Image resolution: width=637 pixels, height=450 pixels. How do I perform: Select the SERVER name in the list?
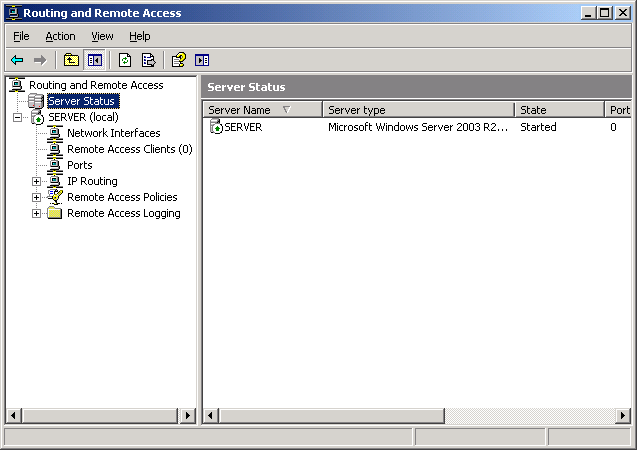(243, 127)
